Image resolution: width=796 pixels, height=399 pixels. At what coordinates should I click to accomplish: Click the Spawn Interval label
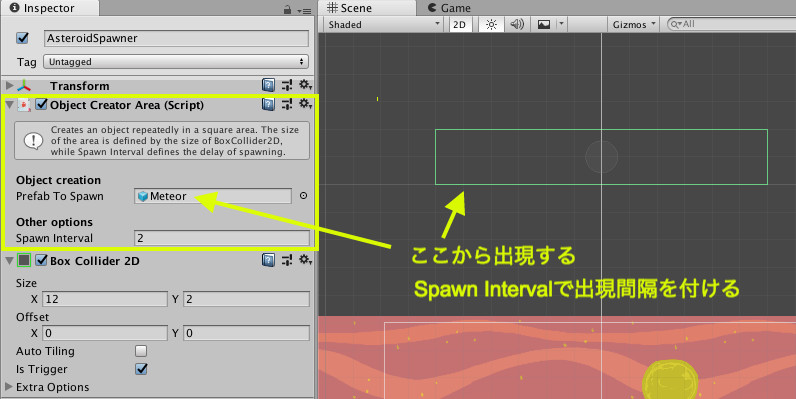pos(54,238)
